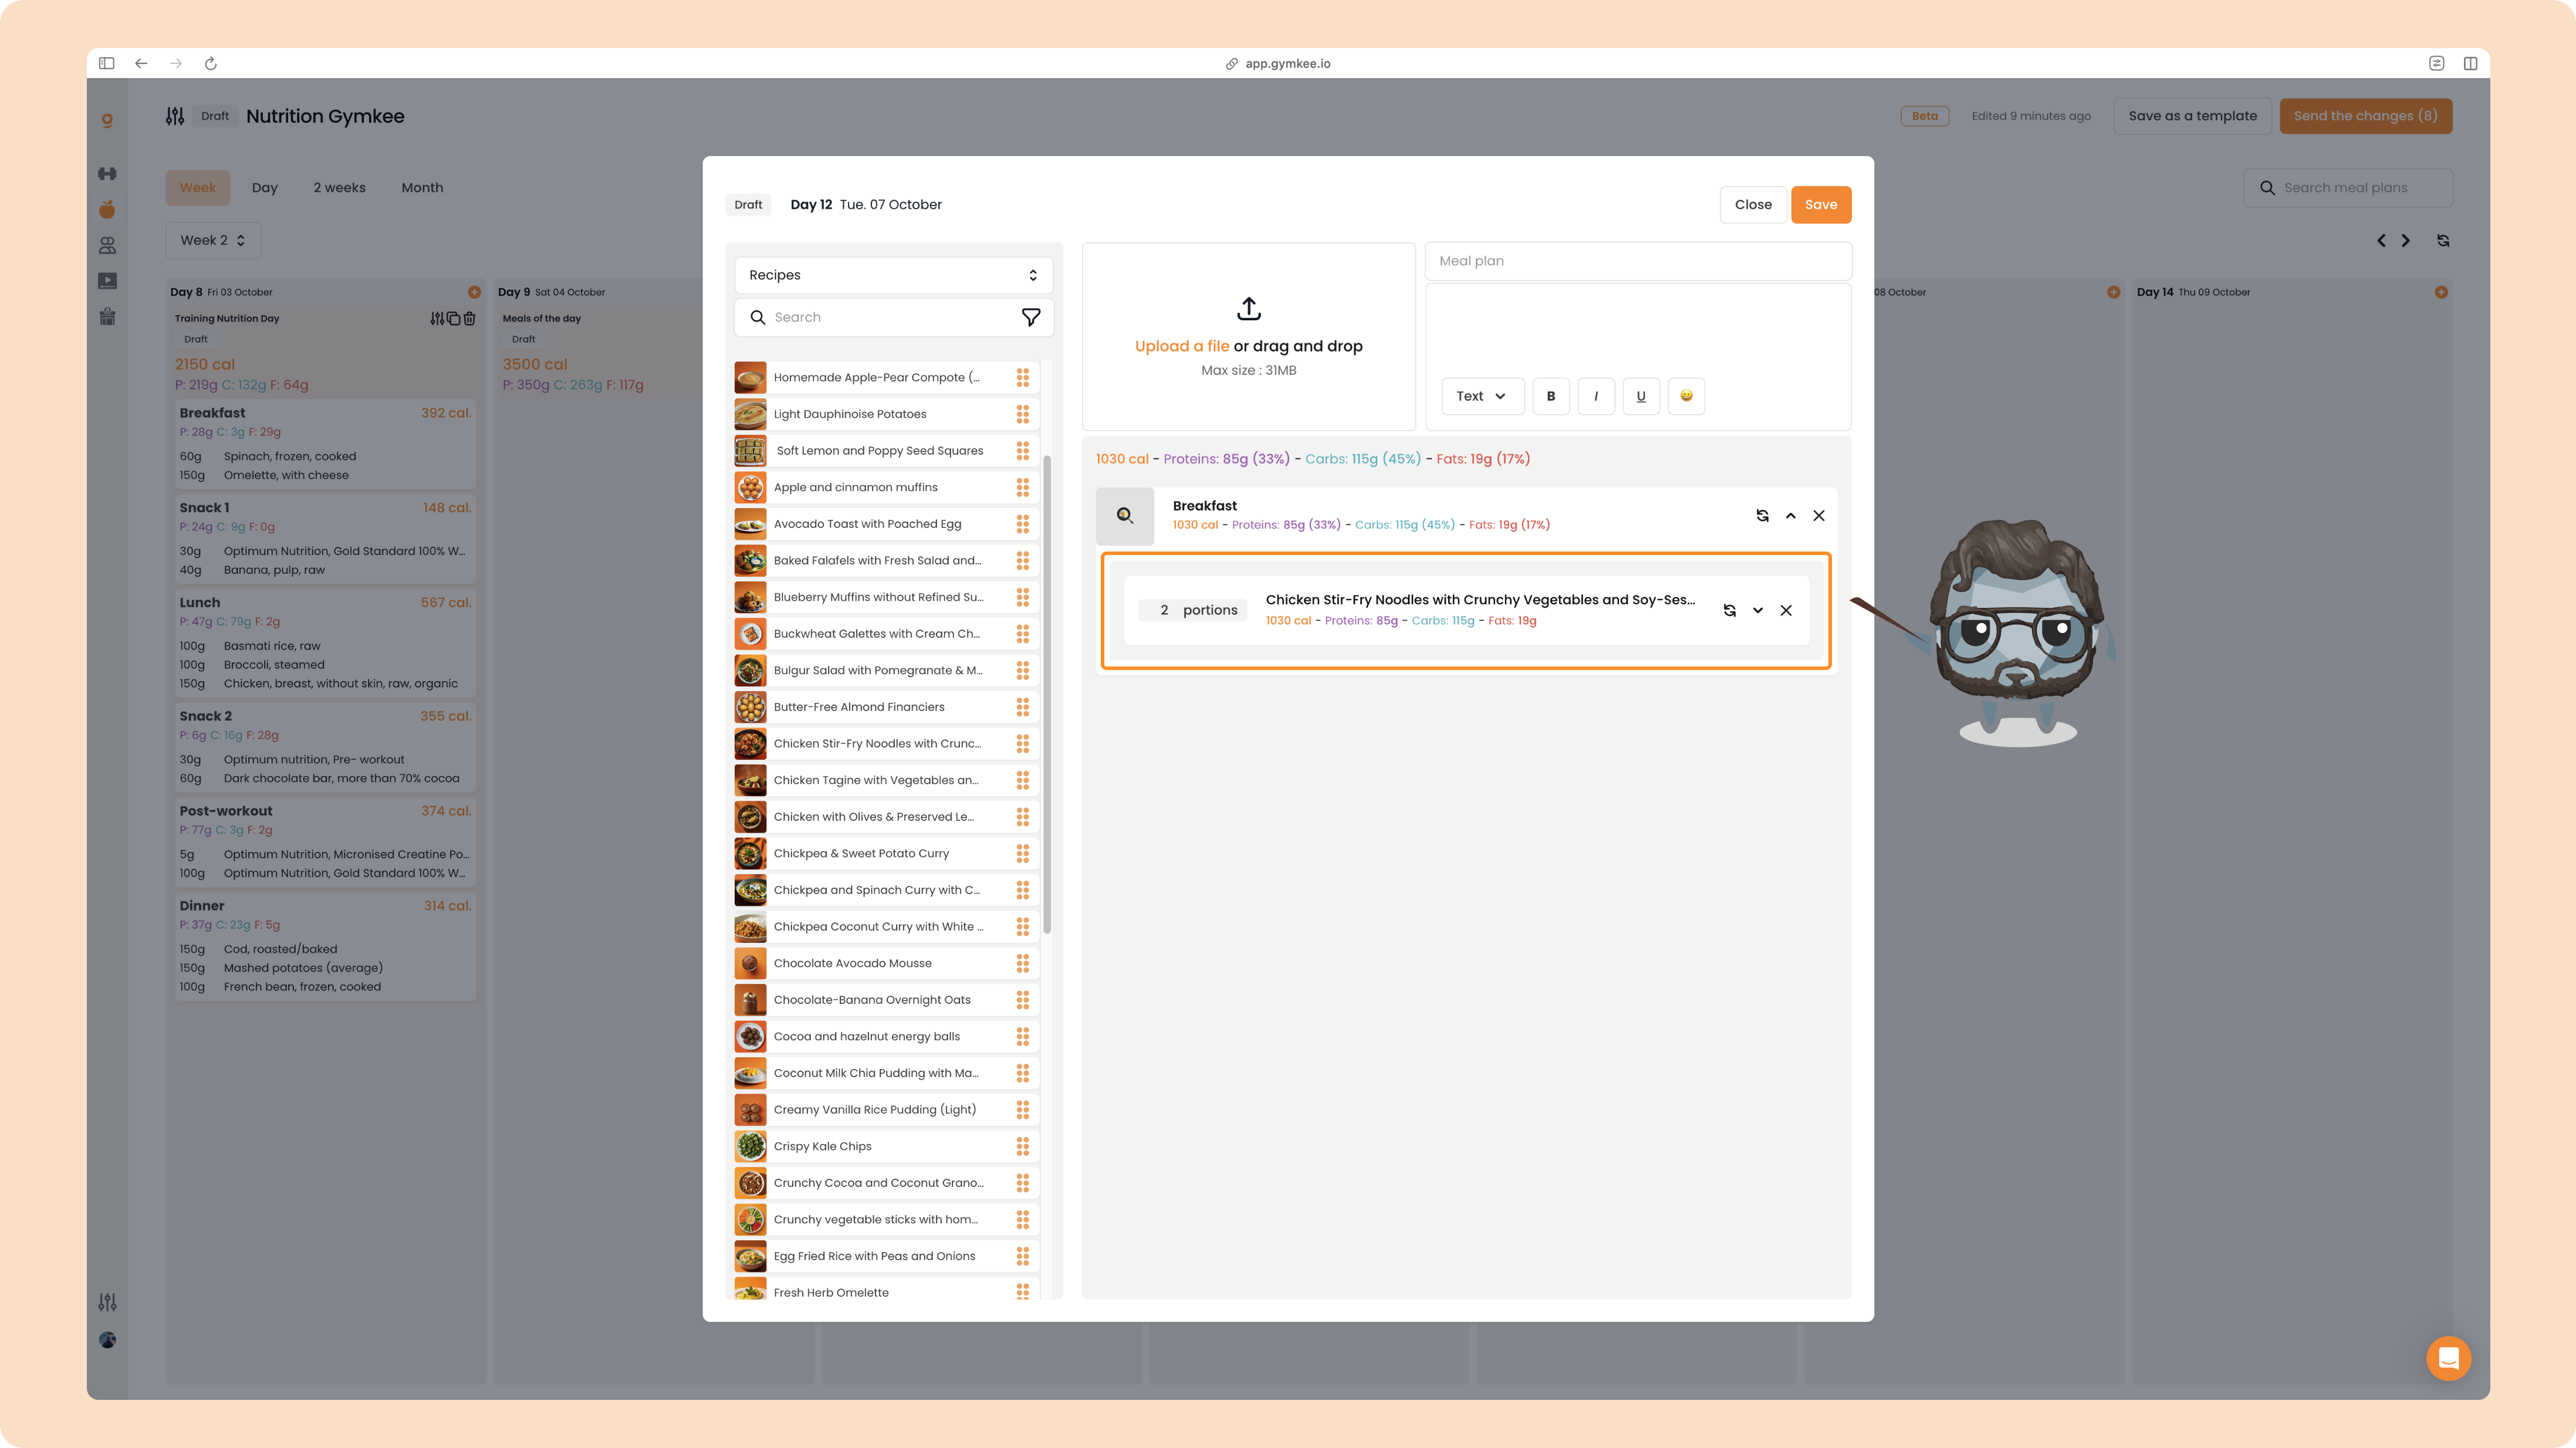Open the clients people sidebar icon

[107, 245]
